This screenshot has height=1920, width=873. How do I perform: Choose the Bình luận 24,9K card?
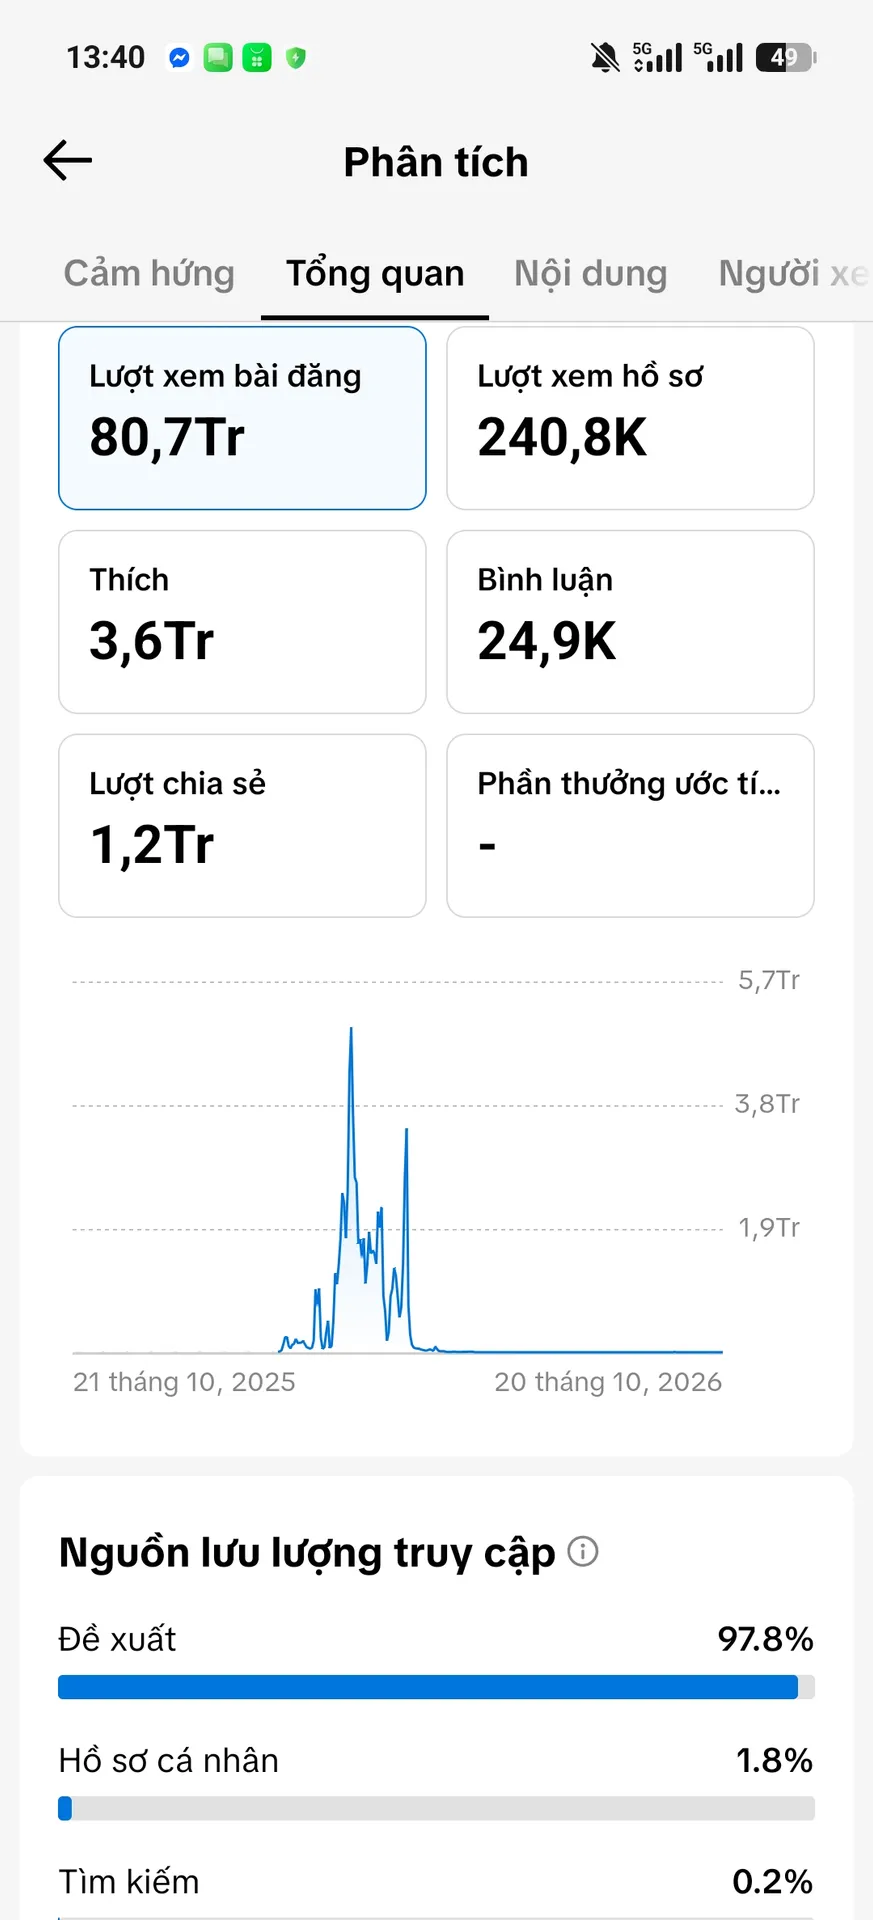(630, 622)
